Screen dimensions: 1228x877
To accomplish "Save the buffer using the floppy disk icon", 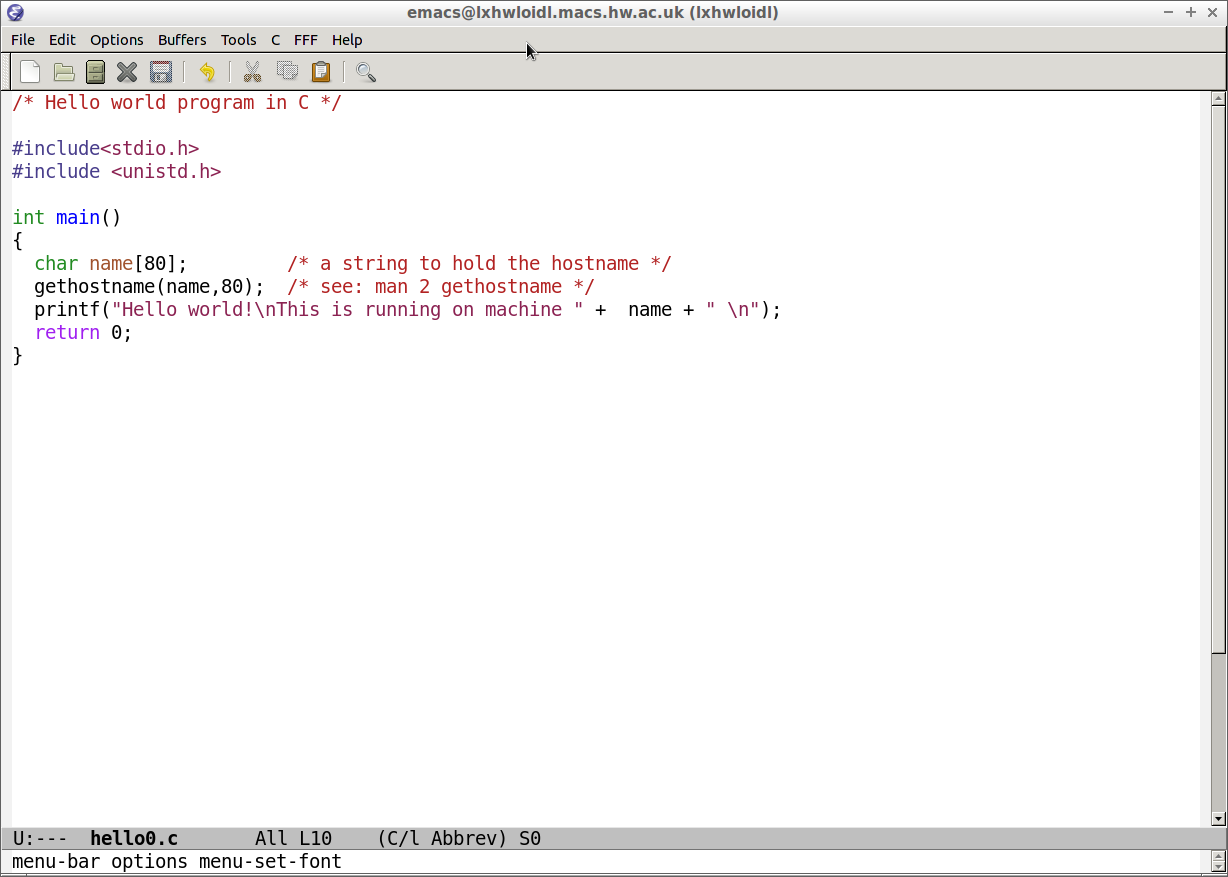I will click(160, 72).
